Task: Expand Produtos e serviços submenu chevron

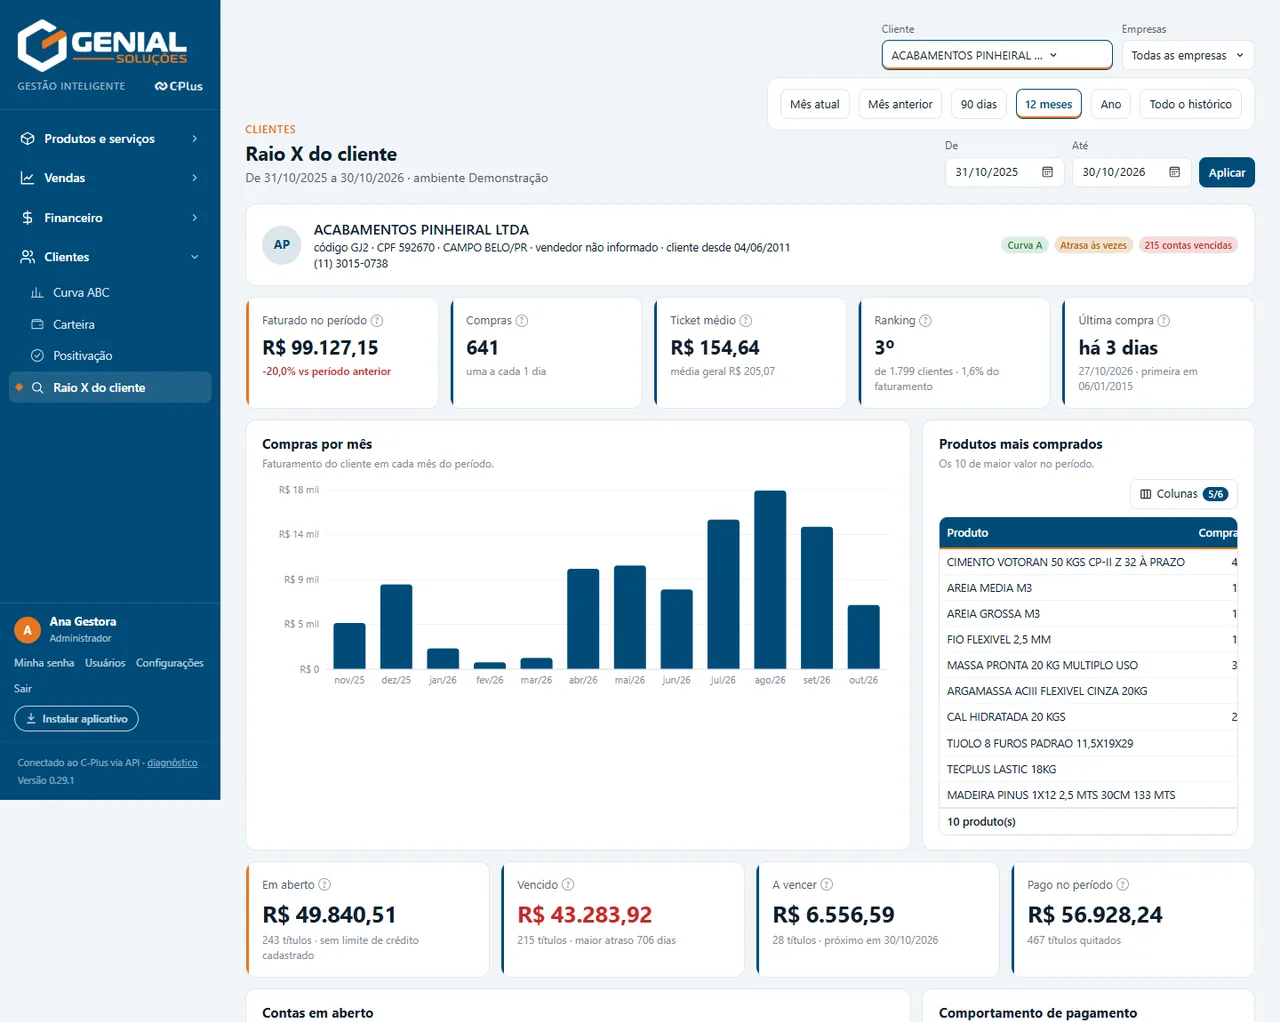Action: (195, 139)
